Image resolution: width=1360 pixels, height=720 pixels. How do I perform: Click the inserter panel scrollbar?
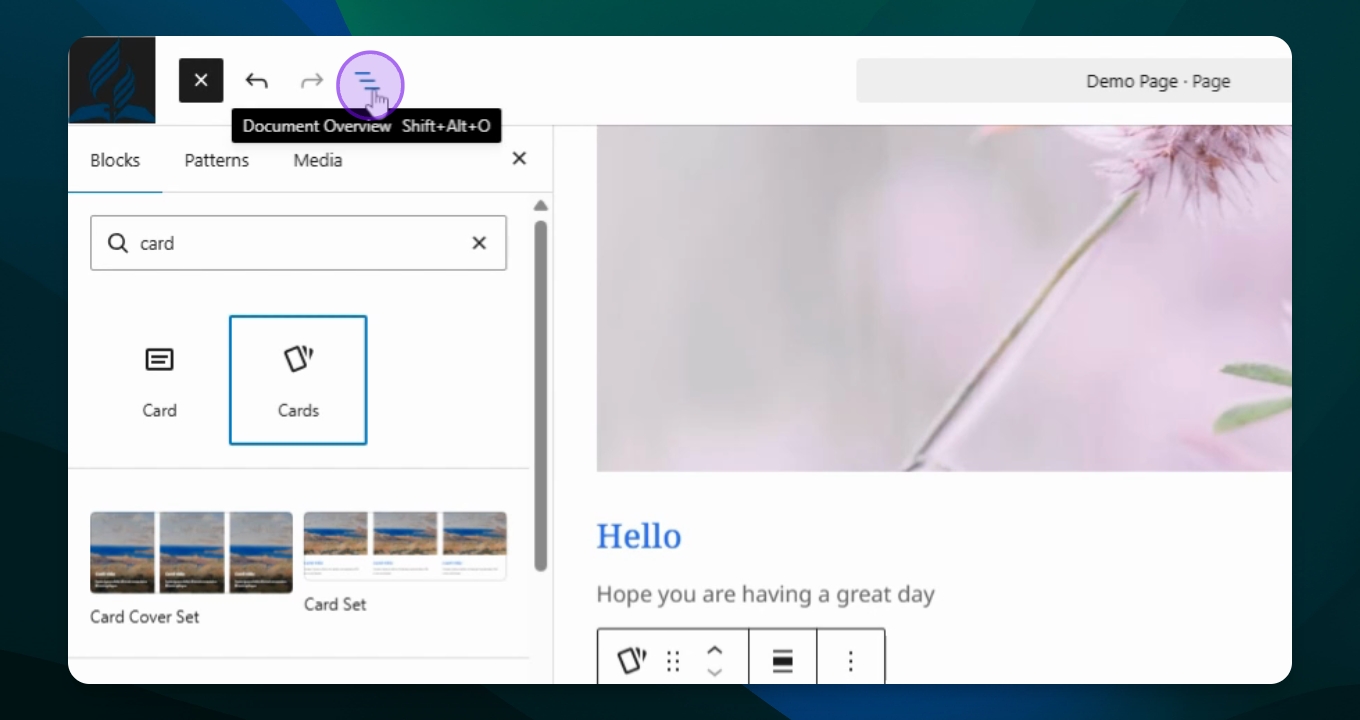541,395
